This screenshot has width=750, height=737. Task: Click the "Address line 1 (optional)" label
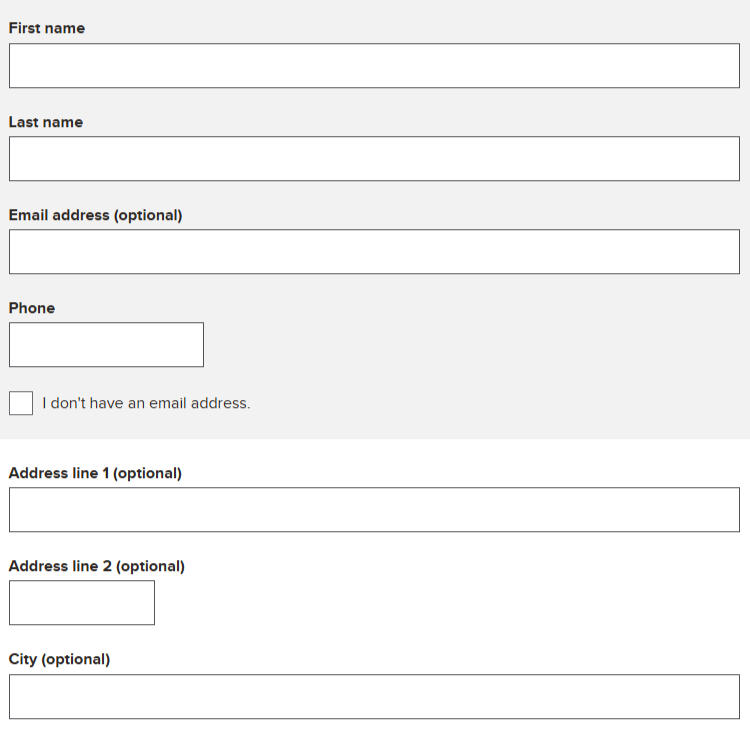point(95,473)
